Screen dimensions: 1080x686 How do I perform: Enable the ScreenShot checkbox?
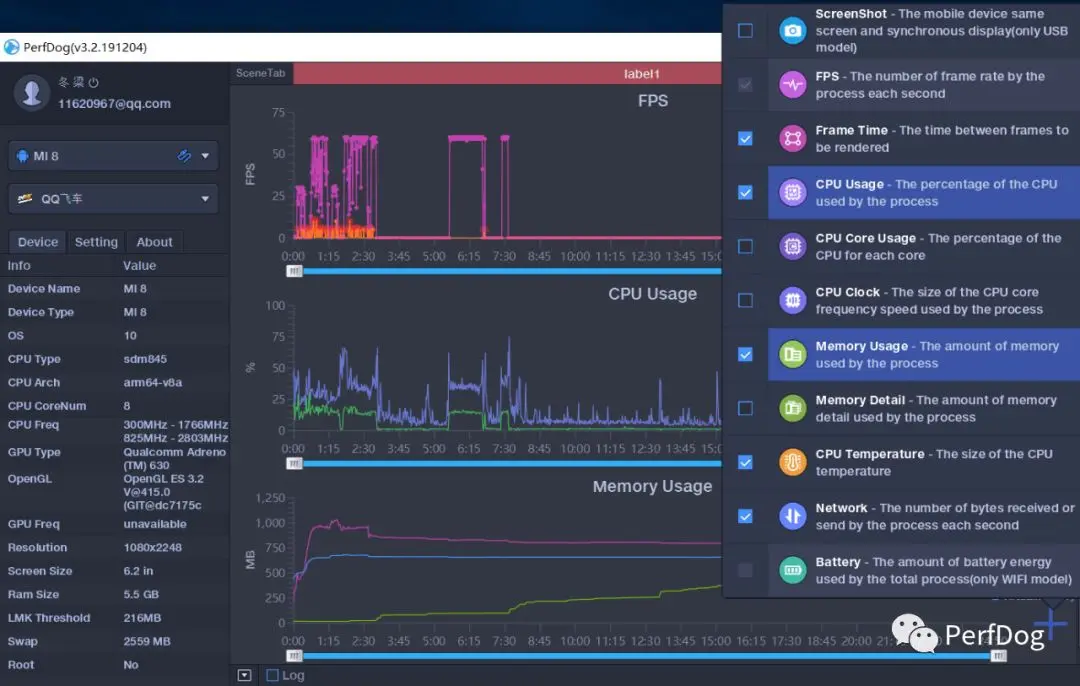click(x=745, y=30)
